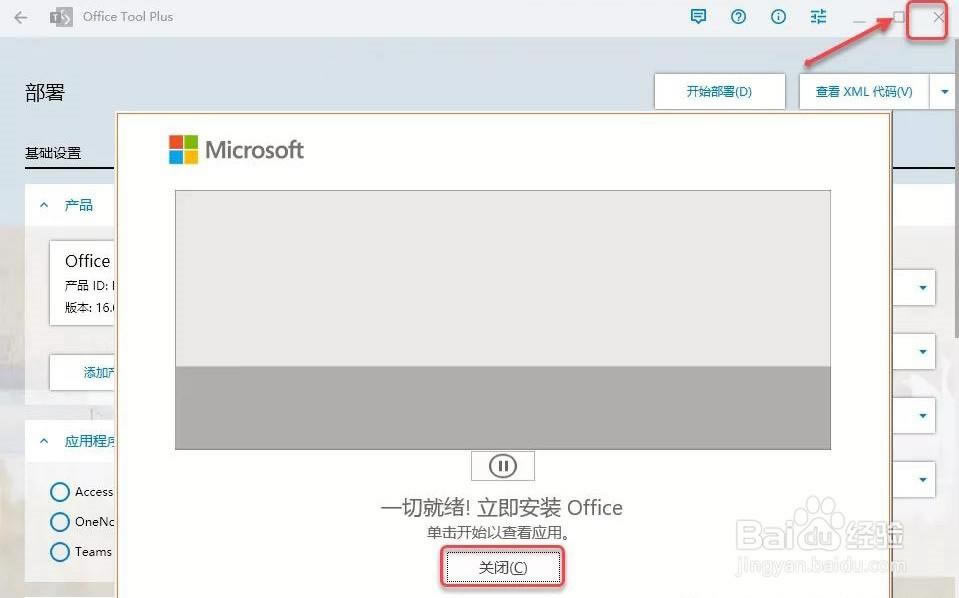
Task: Click the 产品 ID line in the Office card
Action: [90, 286]
